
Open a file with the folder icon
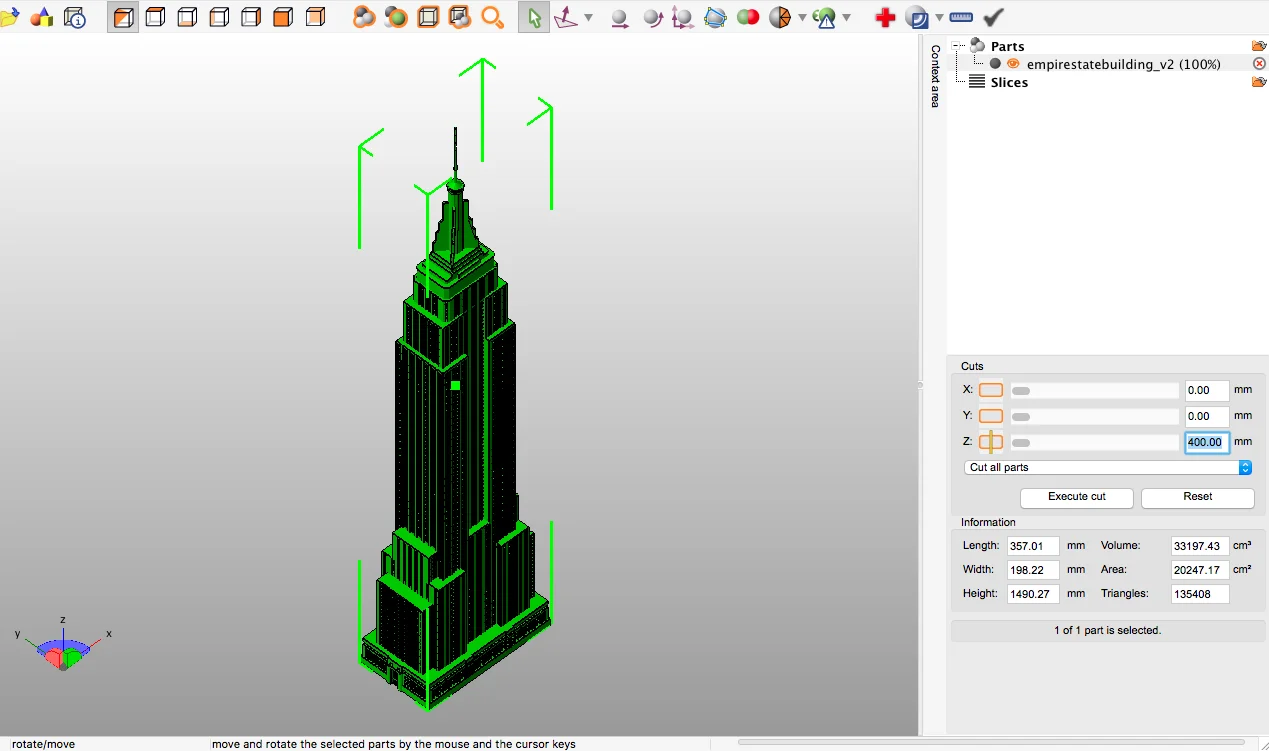[8, 17]
